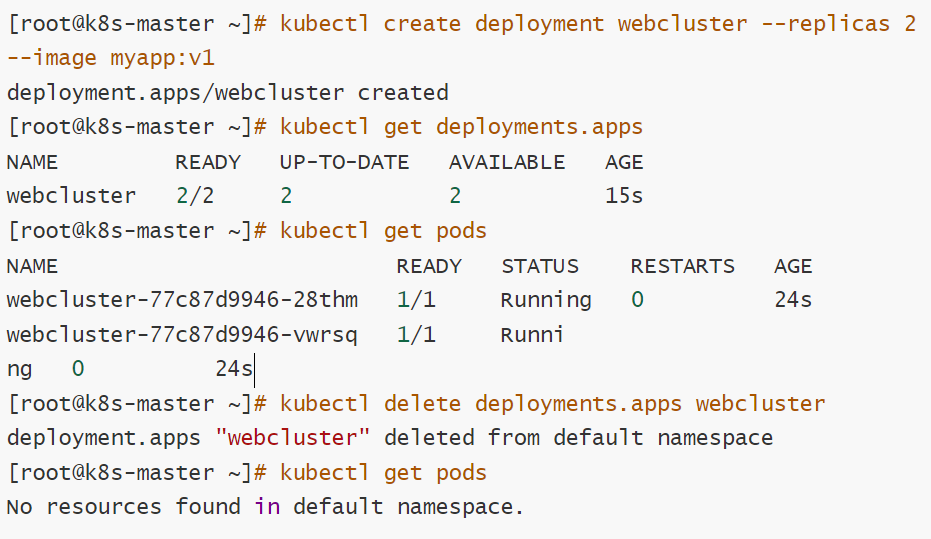Click the quoted "webcluster" red text

293,438
